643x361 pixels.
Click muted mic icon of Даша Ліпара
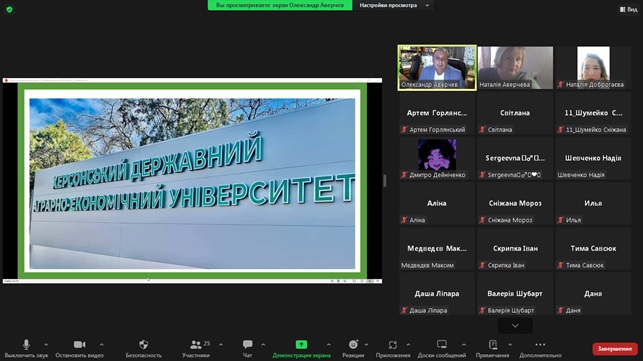[x=404, y=310]
